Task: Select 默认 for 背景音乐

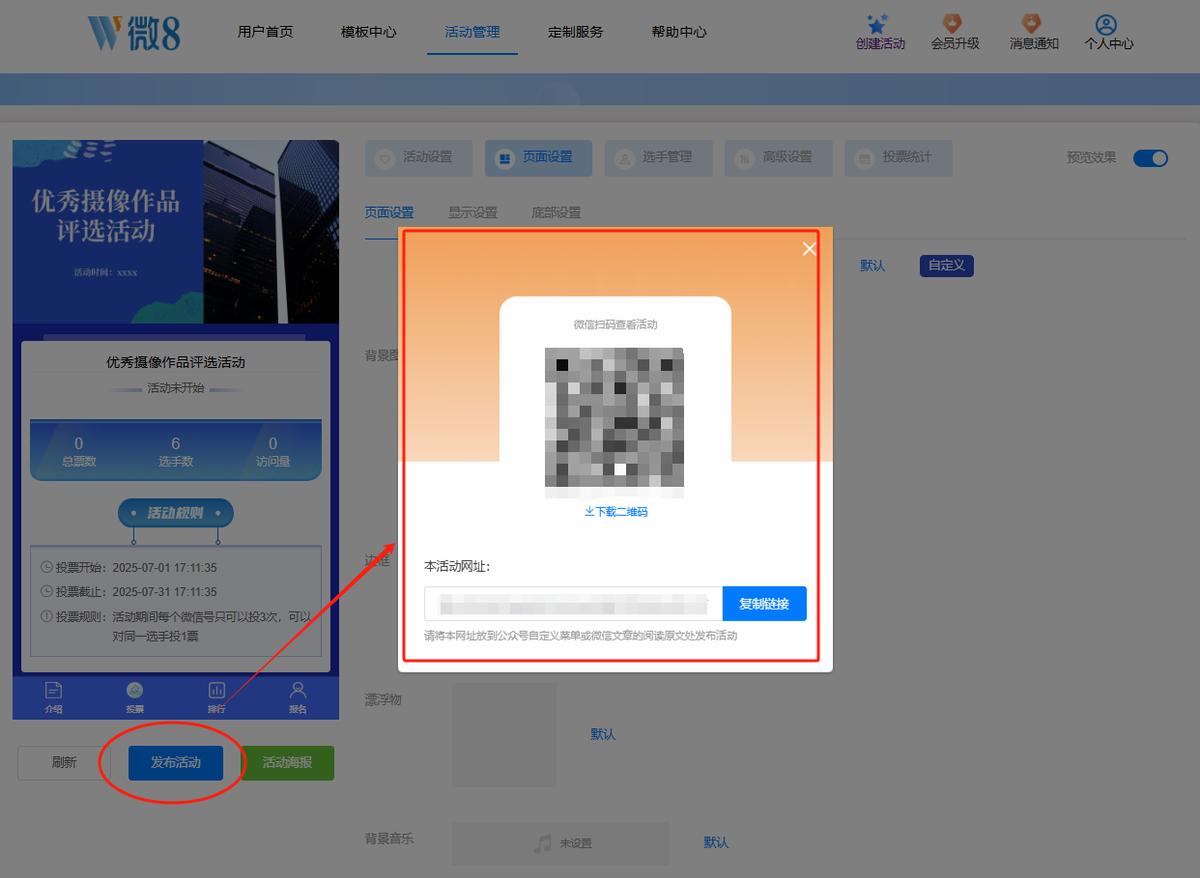Action: coord(716,843)
